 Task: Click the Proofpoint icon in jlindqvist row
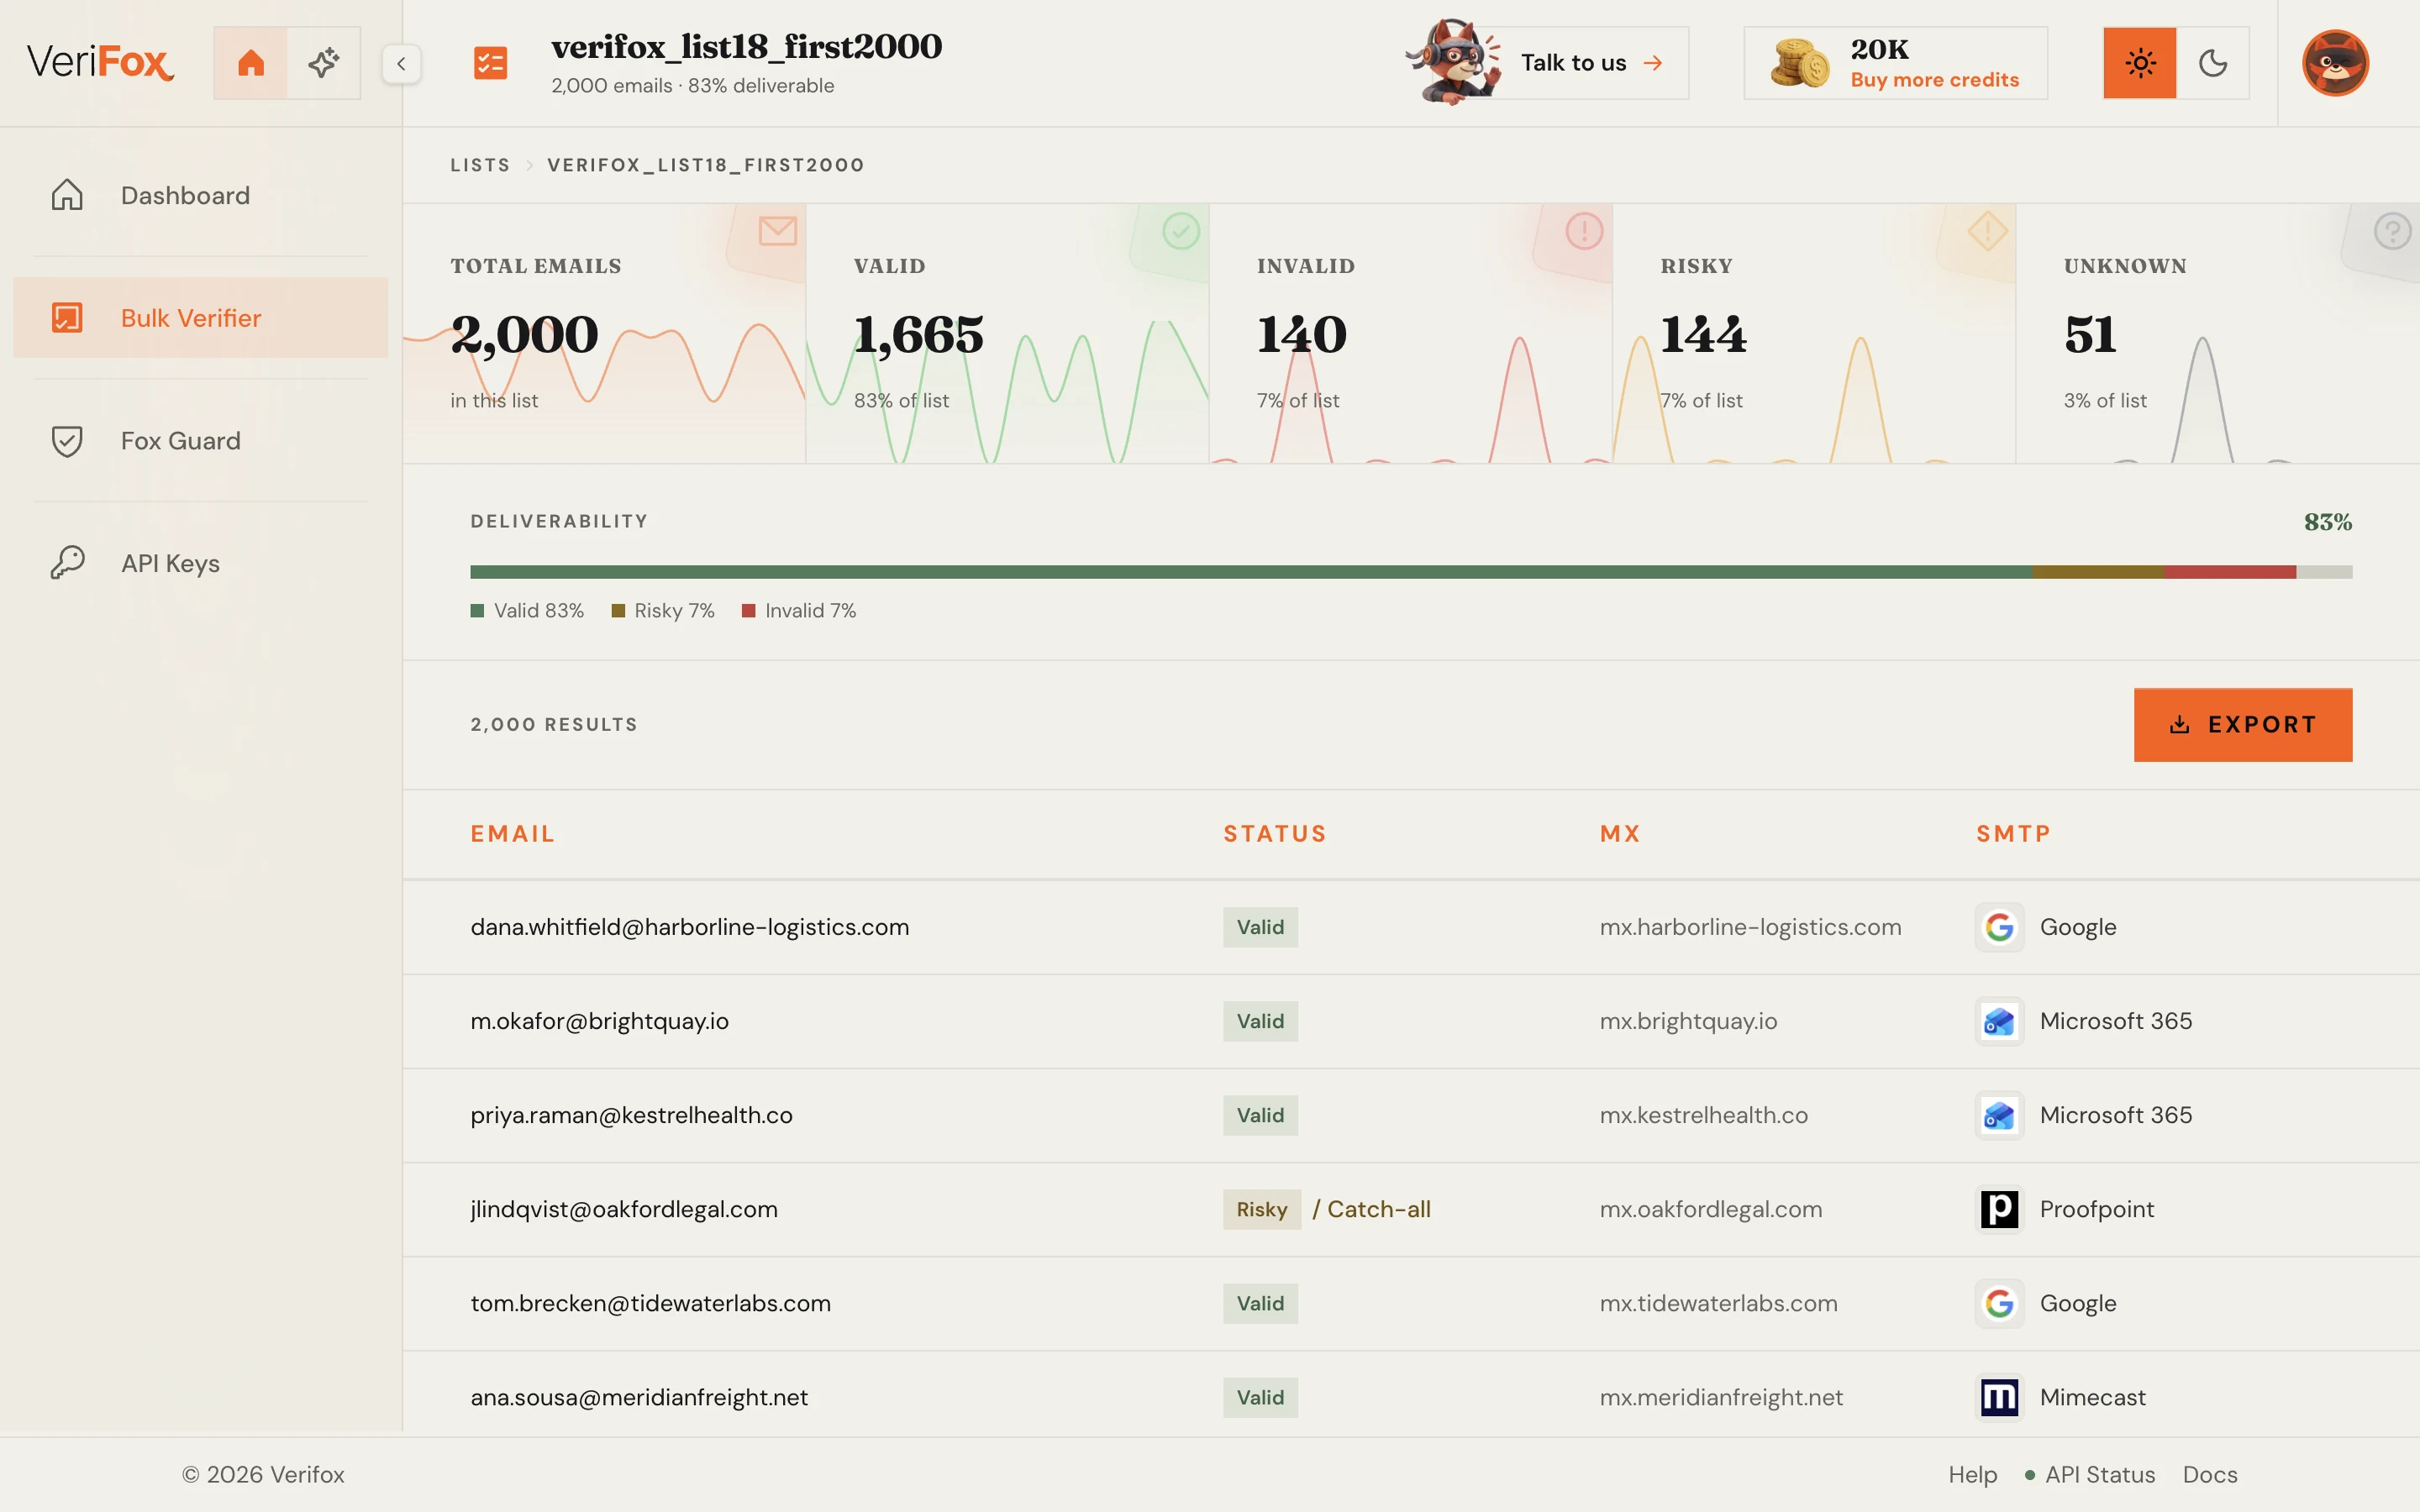click(x=1999, y=1209)
